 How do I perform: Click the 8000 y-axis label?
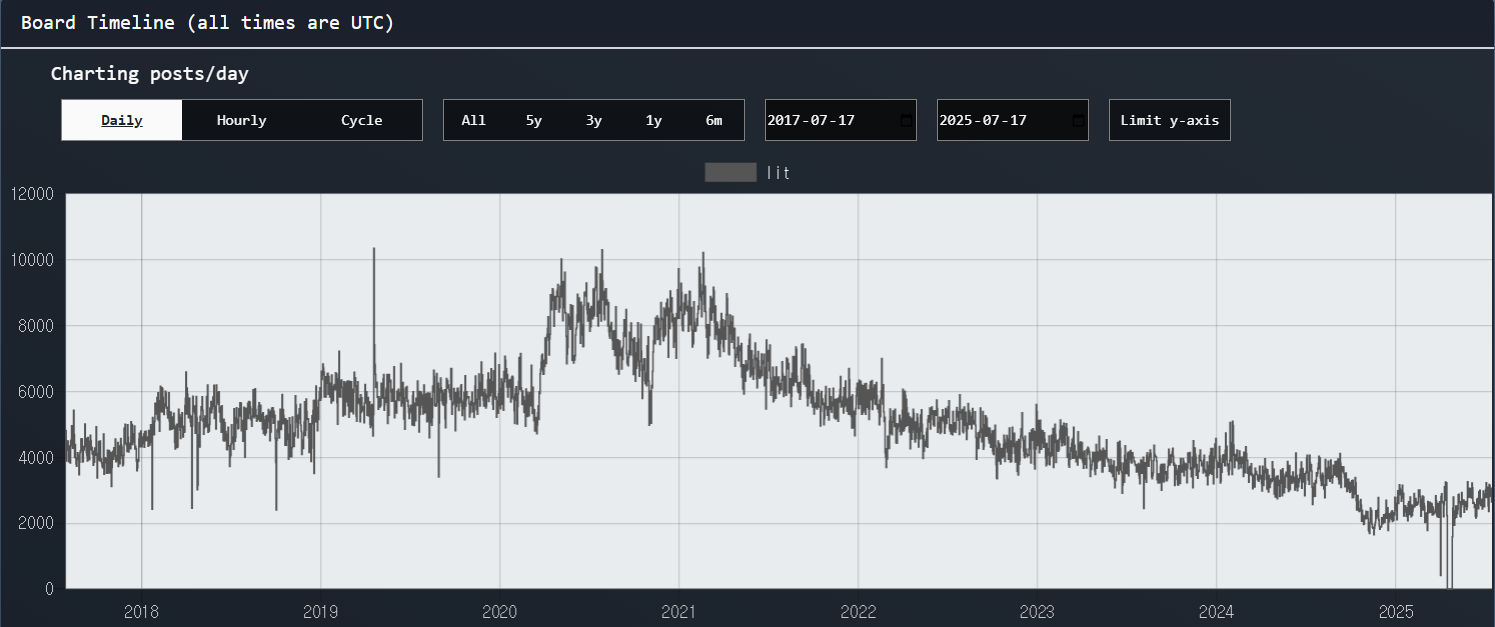pyautogui.click(x=36, y=326)
